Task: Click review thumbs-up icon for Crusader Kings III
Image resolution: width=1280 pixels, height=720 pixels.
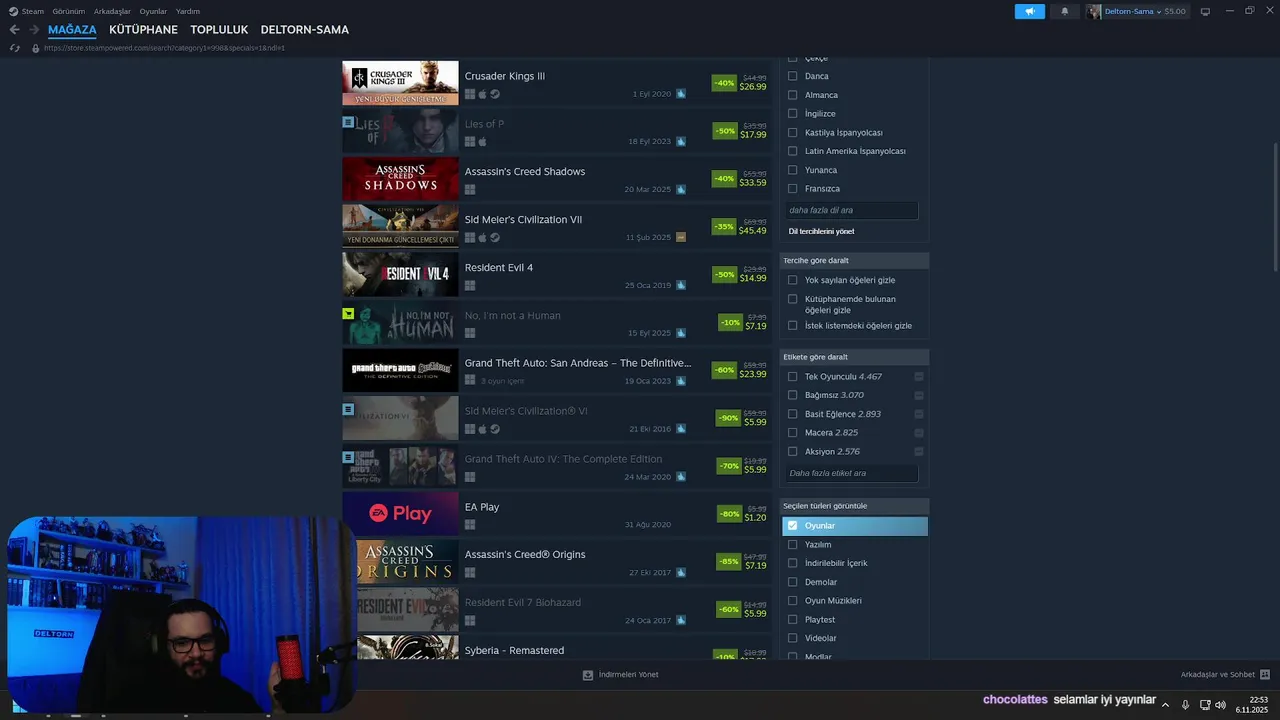Action: click(x=681, y=94)
